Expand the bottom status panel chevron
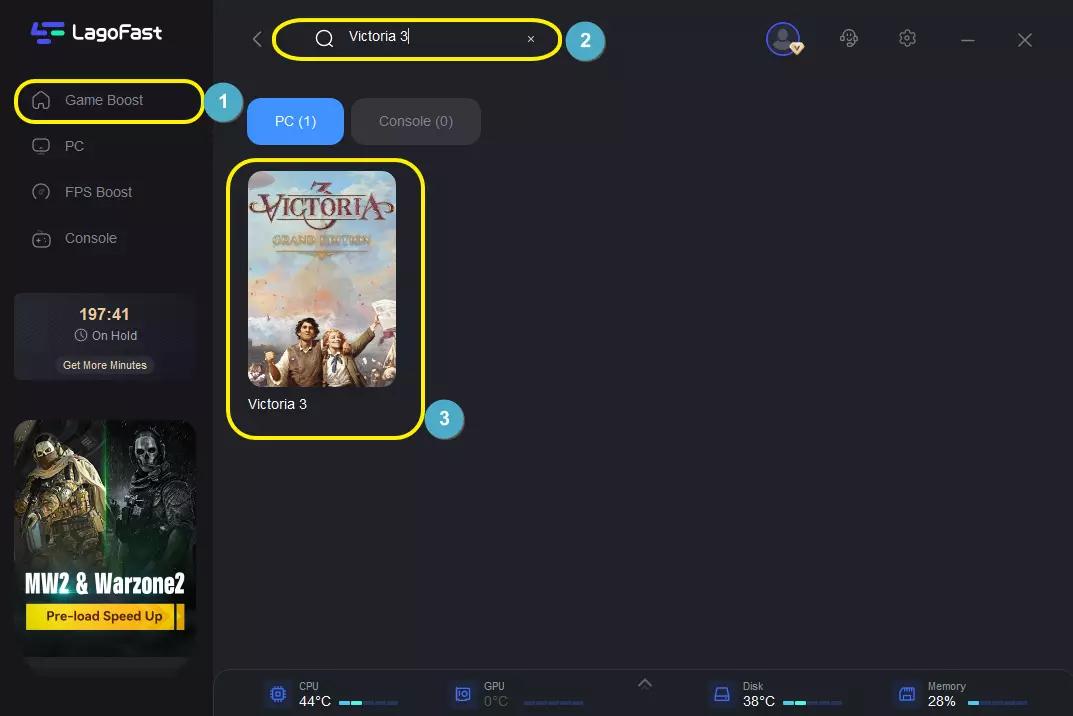Image resolution: width=1073 pixels, height=716 pixels. (x=645, y=684)
